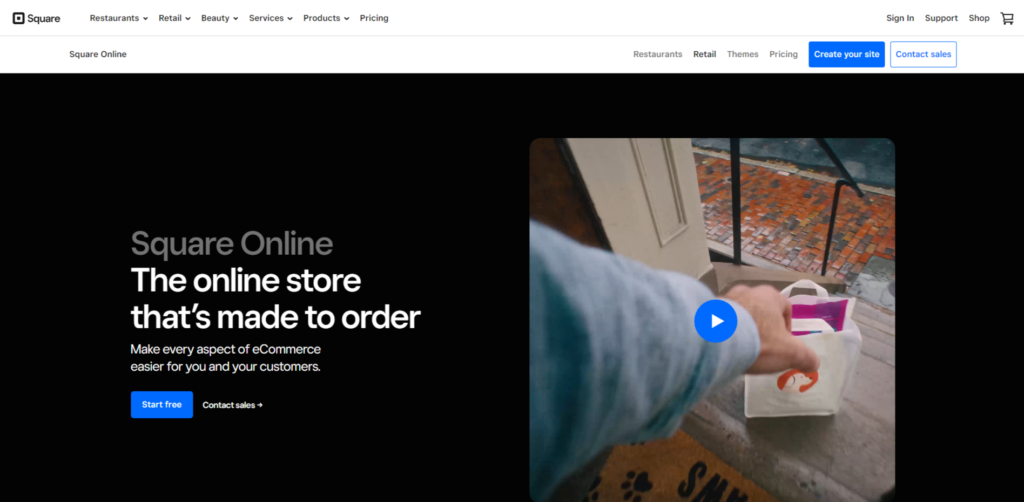This screenshot has height=502, width=1024.
Task: Click the outlined Contact sales button
Action: [923, 54]
